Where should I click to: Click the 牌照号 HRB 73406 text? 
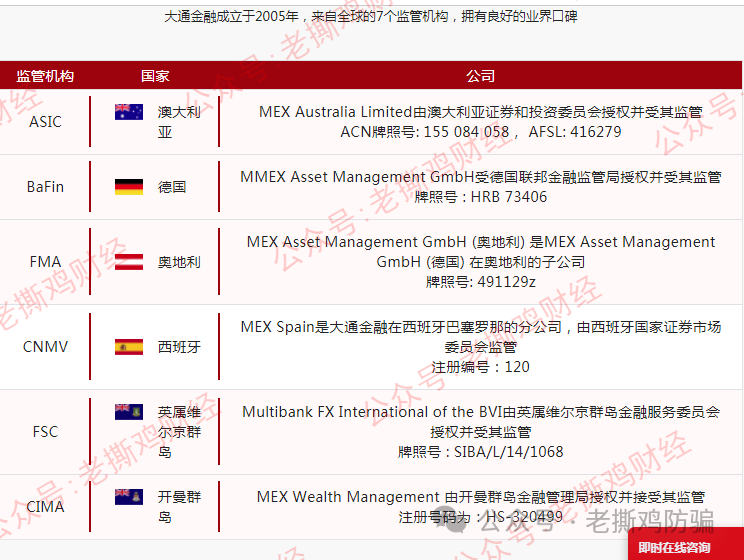480,196
